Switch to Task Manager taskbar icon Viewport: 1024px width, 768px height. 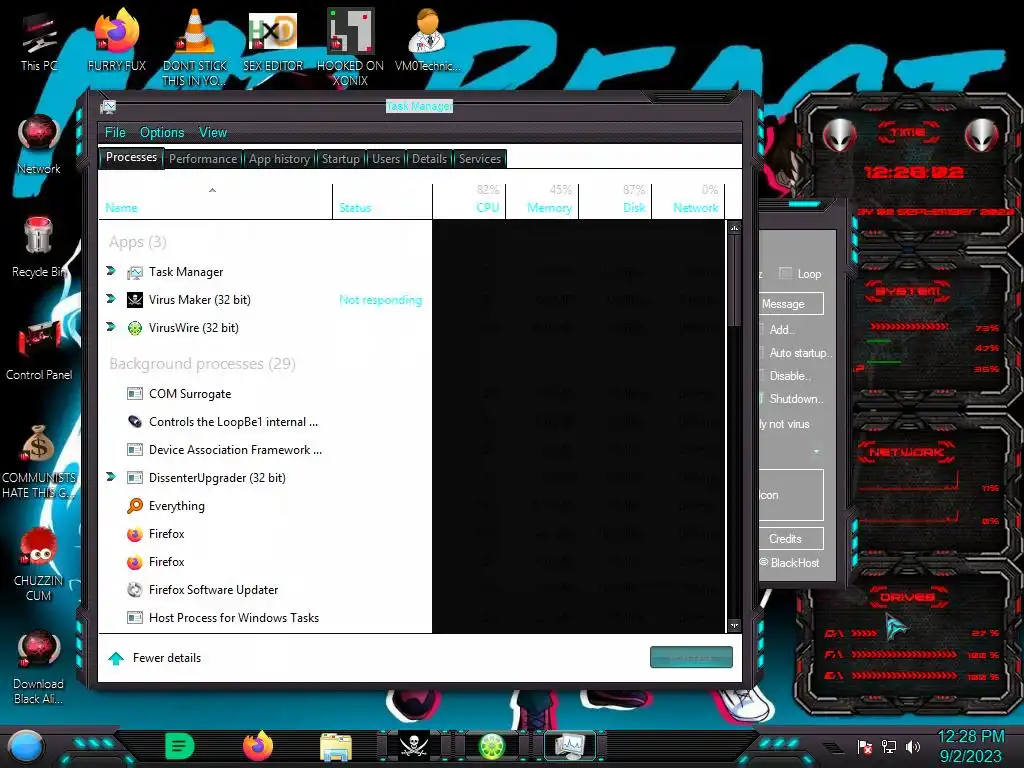[570, 746]
